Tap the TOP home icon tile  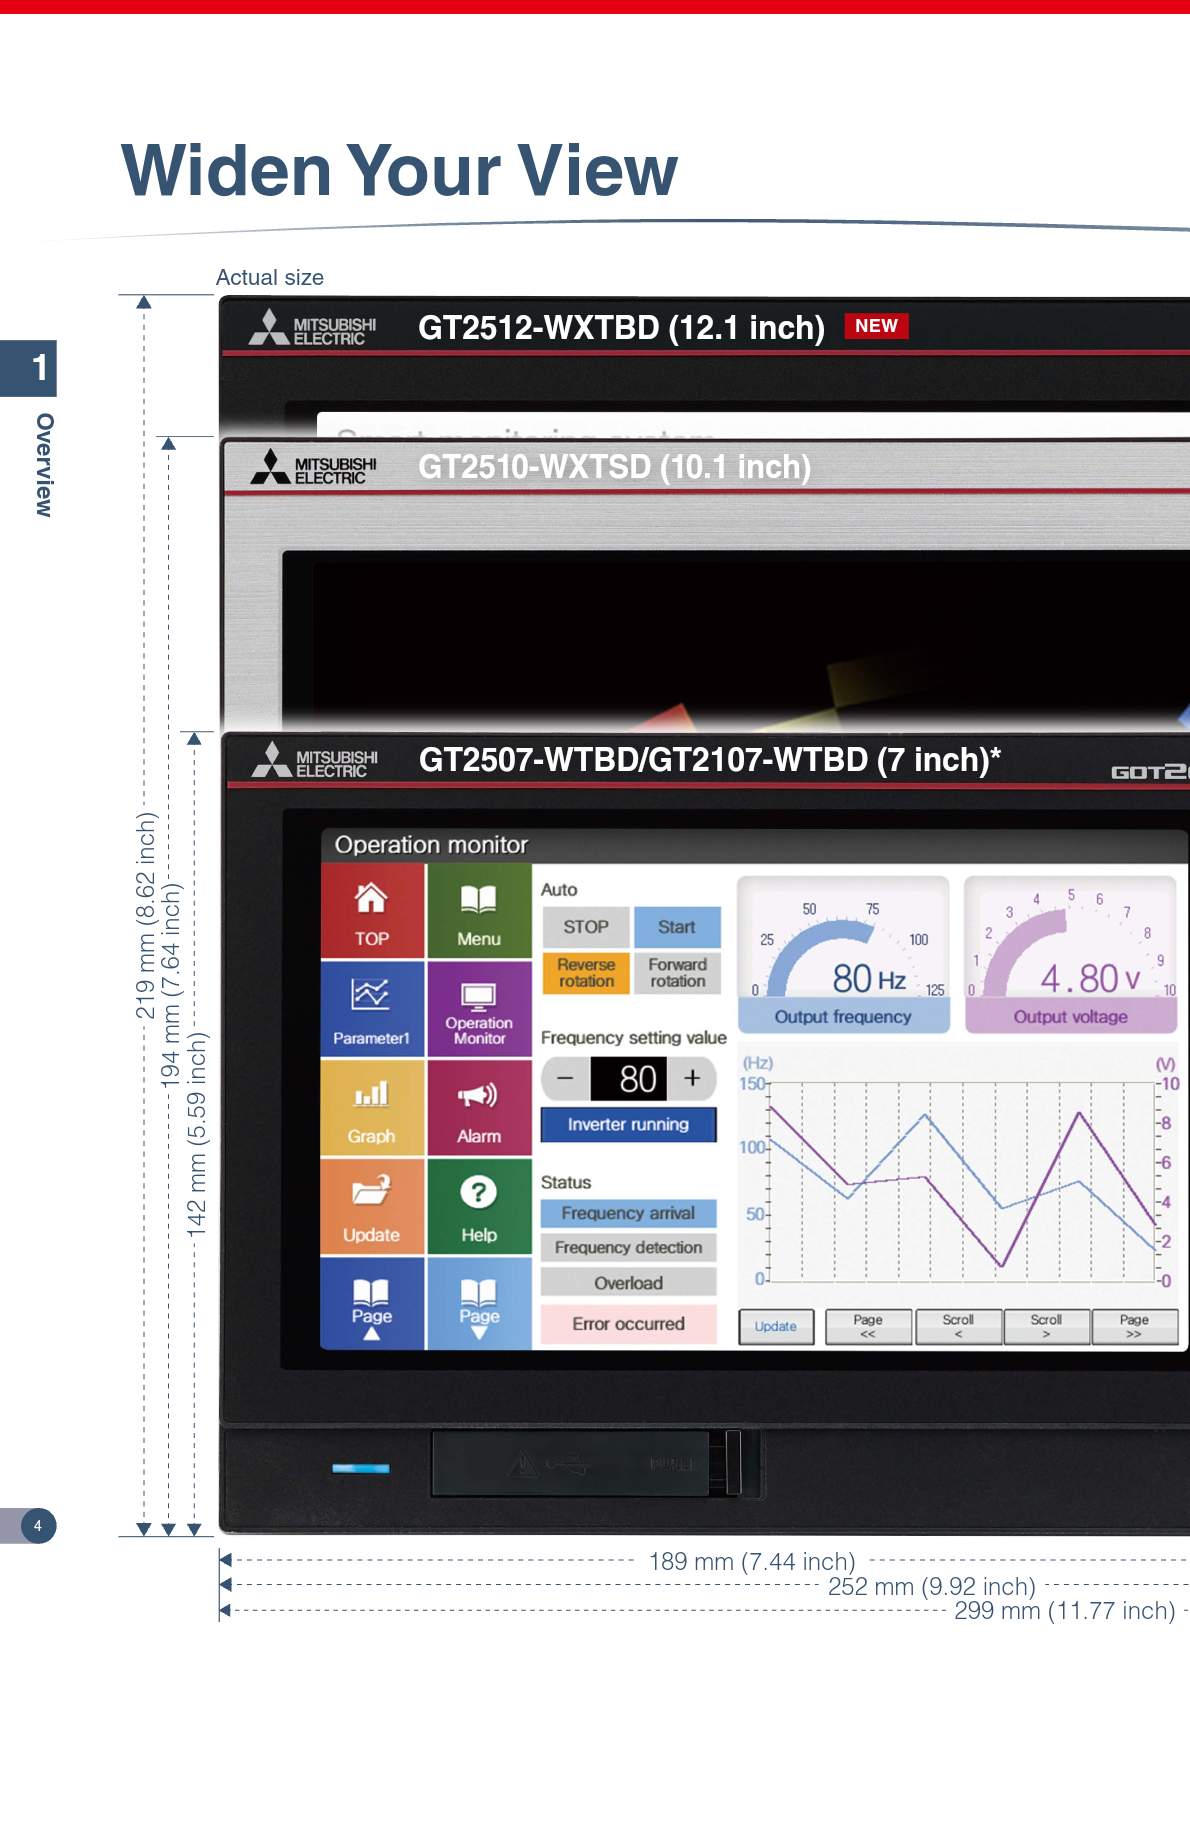pyautogui.click(x=371, y=912)
